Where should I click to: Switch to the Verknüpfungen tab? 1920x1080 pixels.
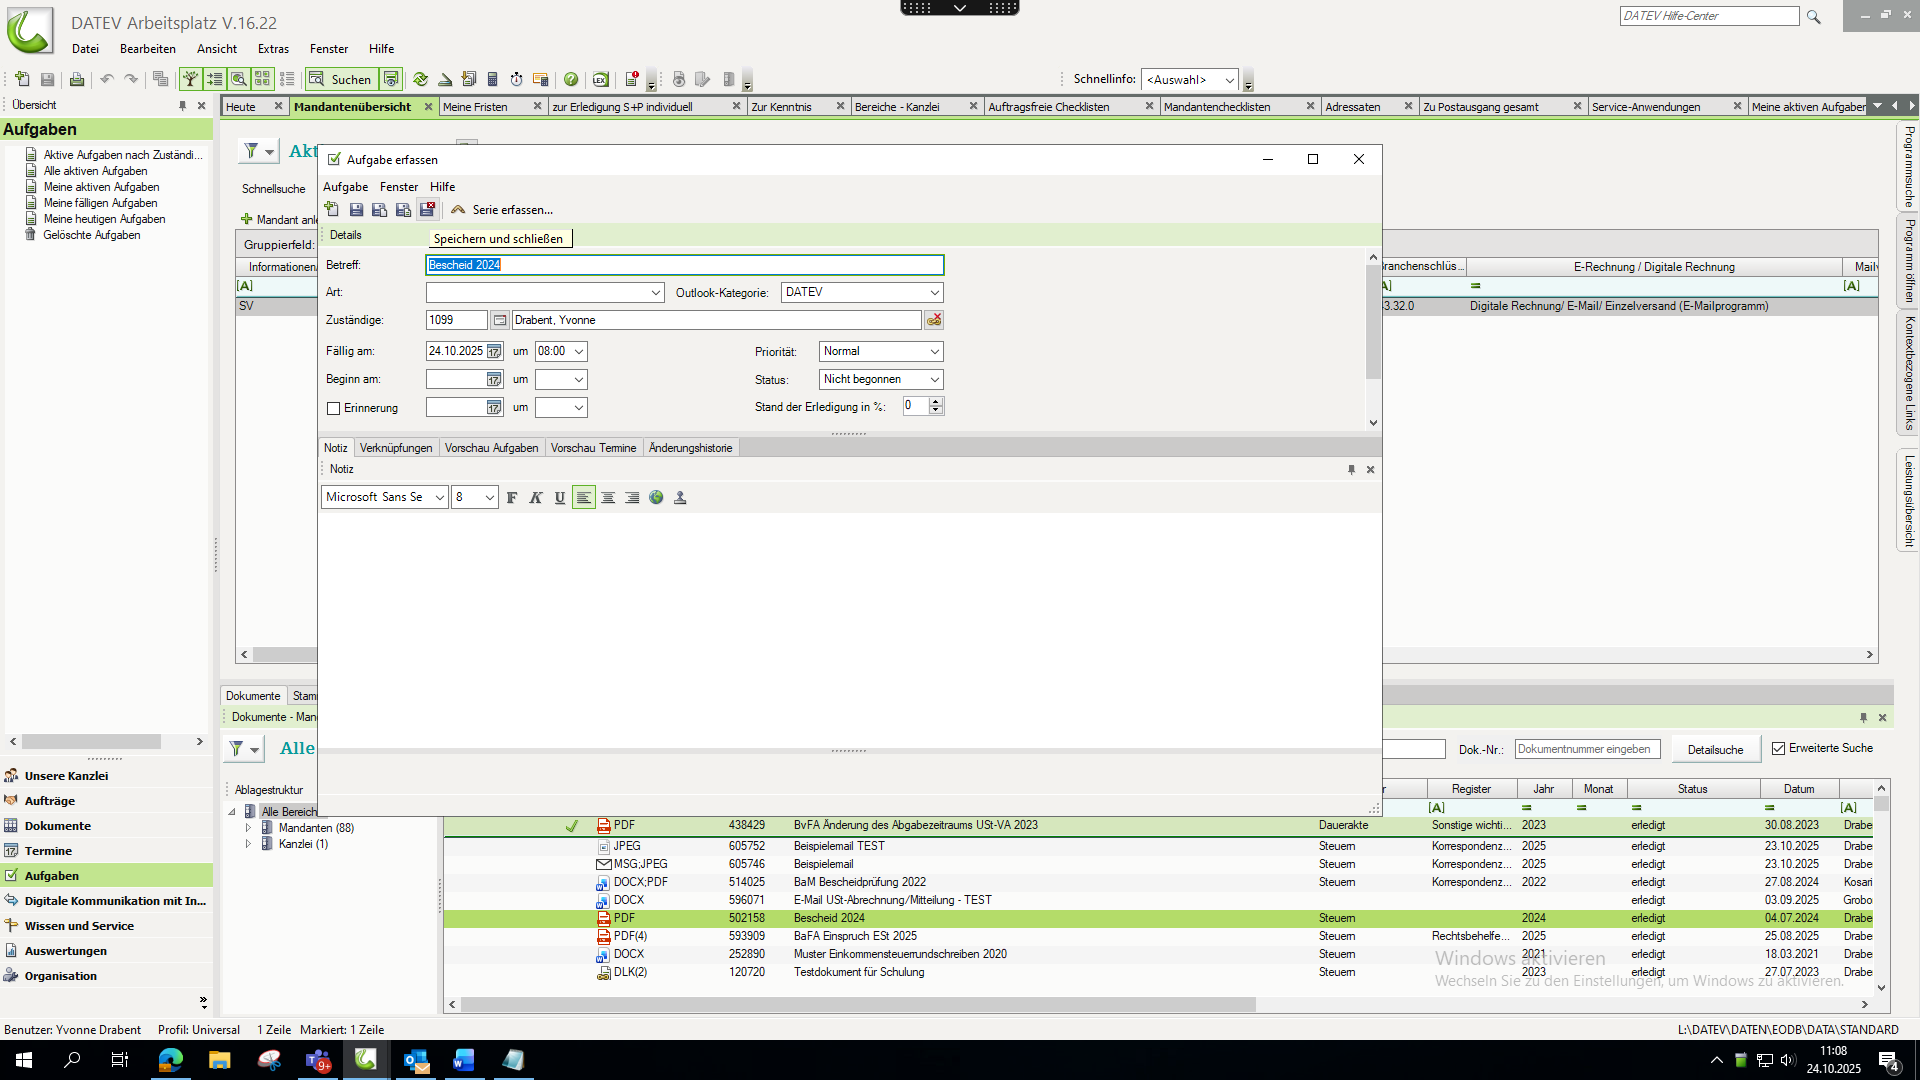coord(396,448)
